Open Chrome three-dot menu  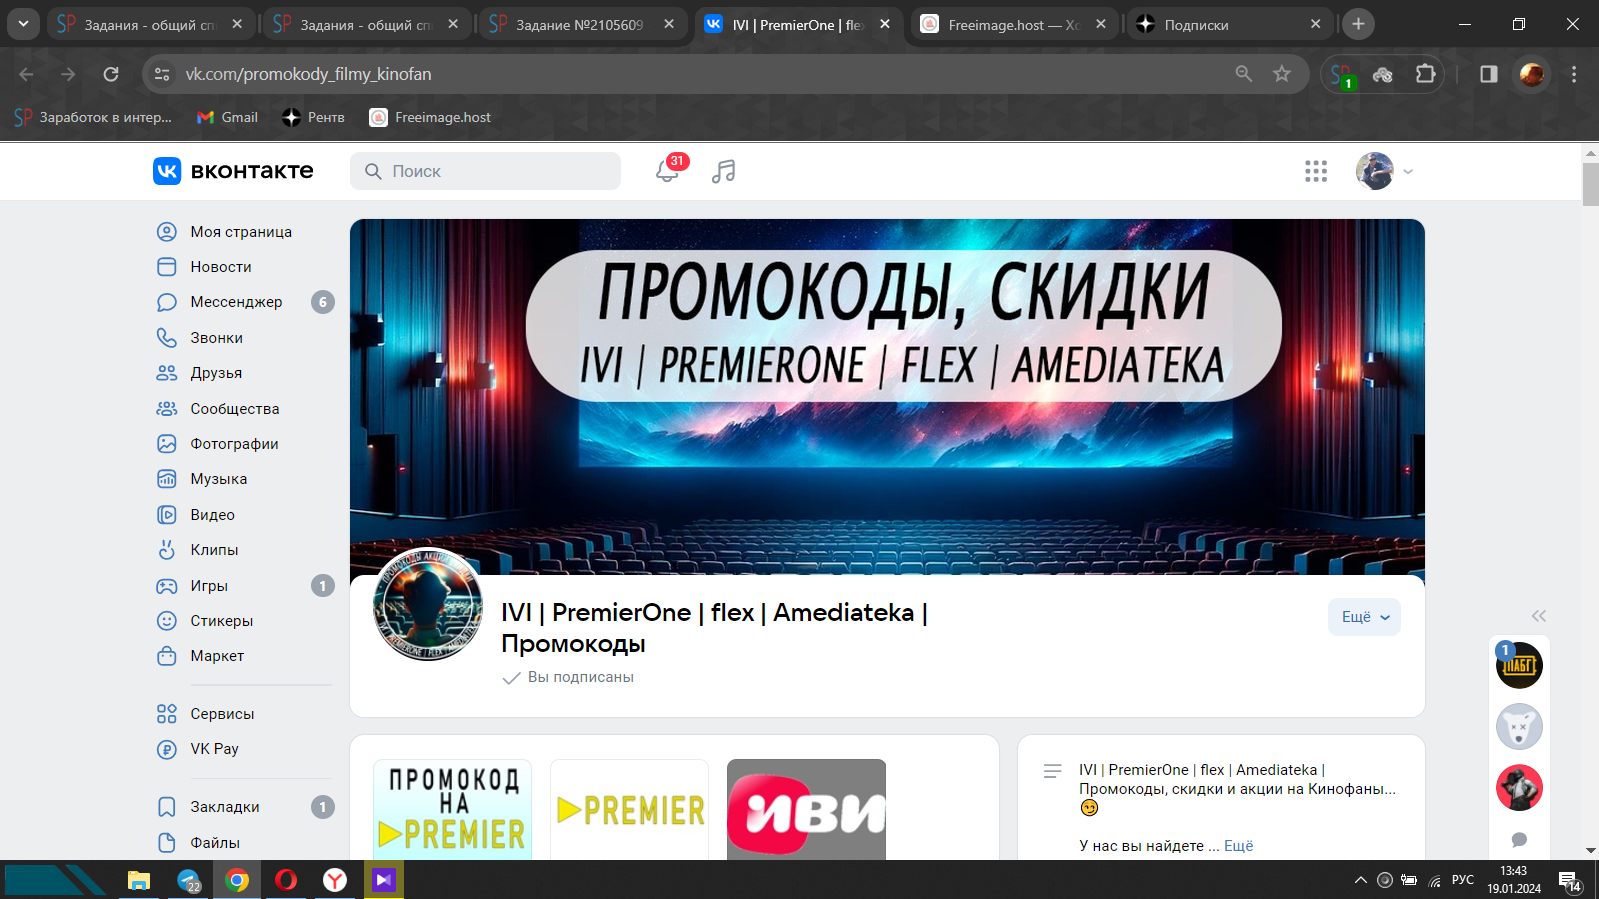point(1574,74)
